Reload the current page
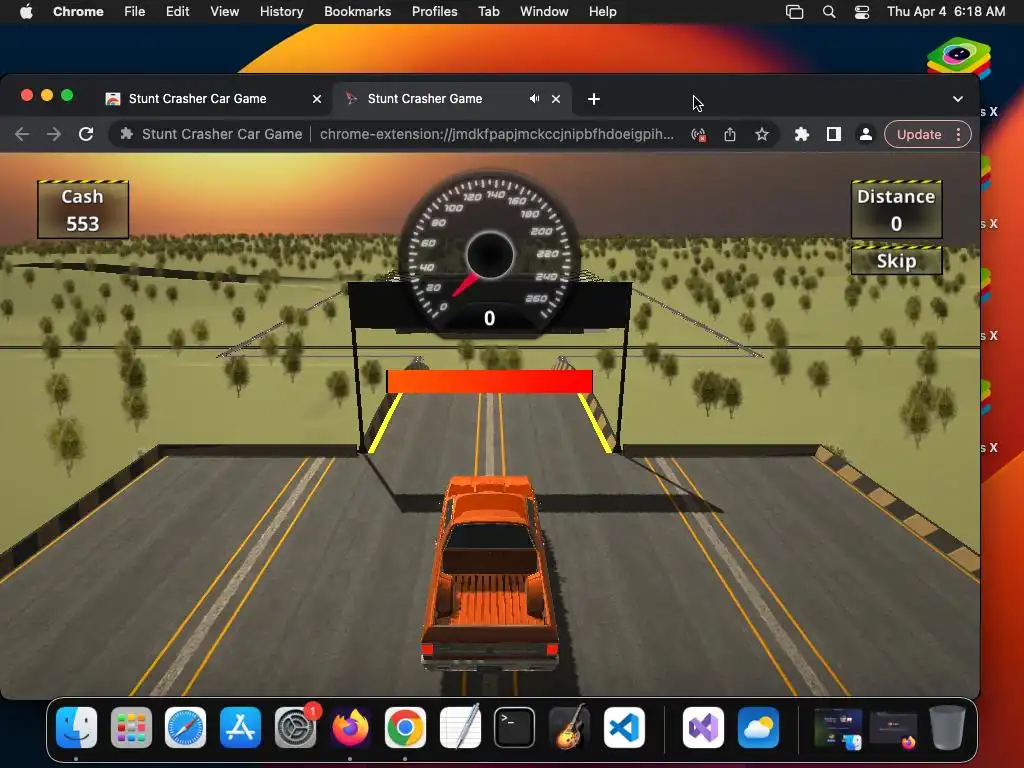 click(86, 134)
